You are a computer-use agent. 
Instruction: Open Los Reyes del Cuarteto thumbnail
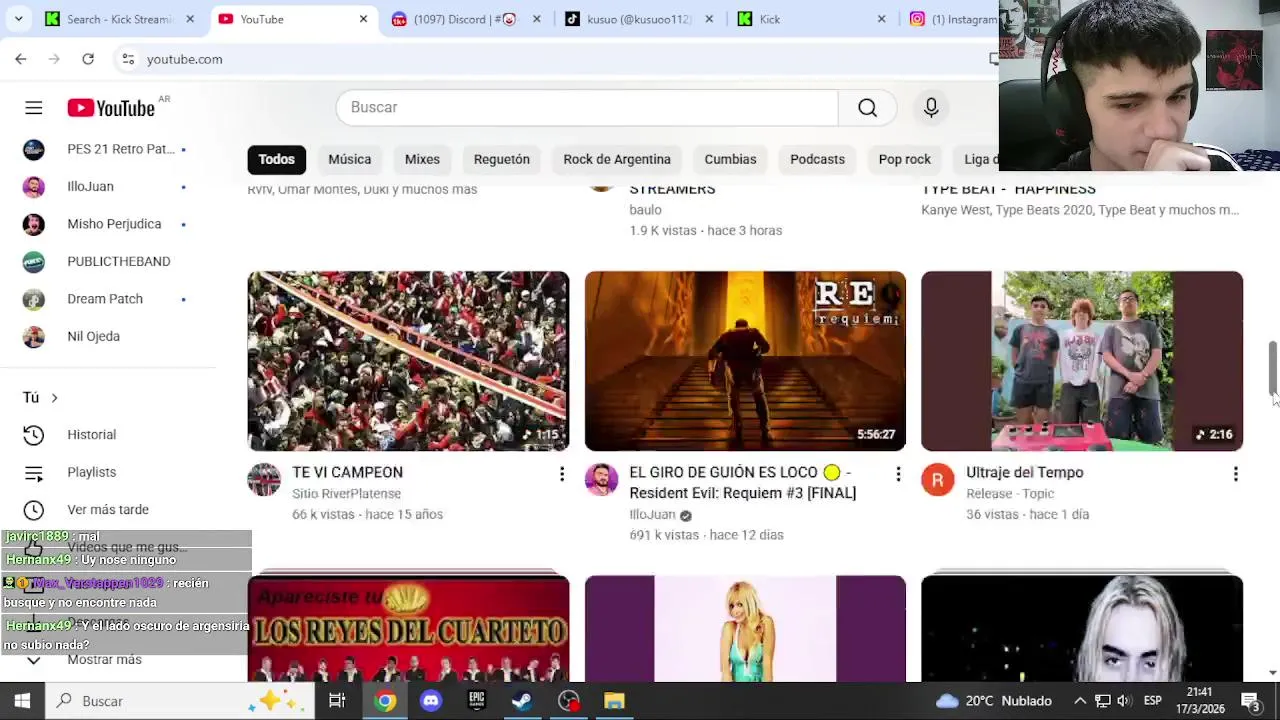coord(408,628)
